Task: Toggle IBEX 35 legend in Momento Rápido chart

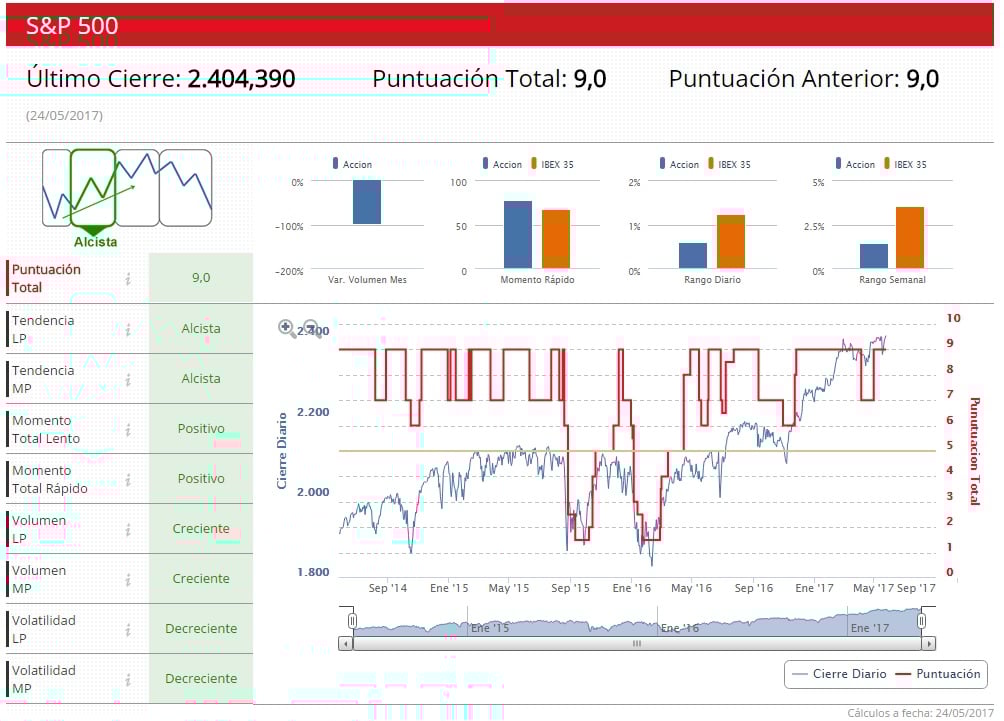Action: [x=552, y=164]
